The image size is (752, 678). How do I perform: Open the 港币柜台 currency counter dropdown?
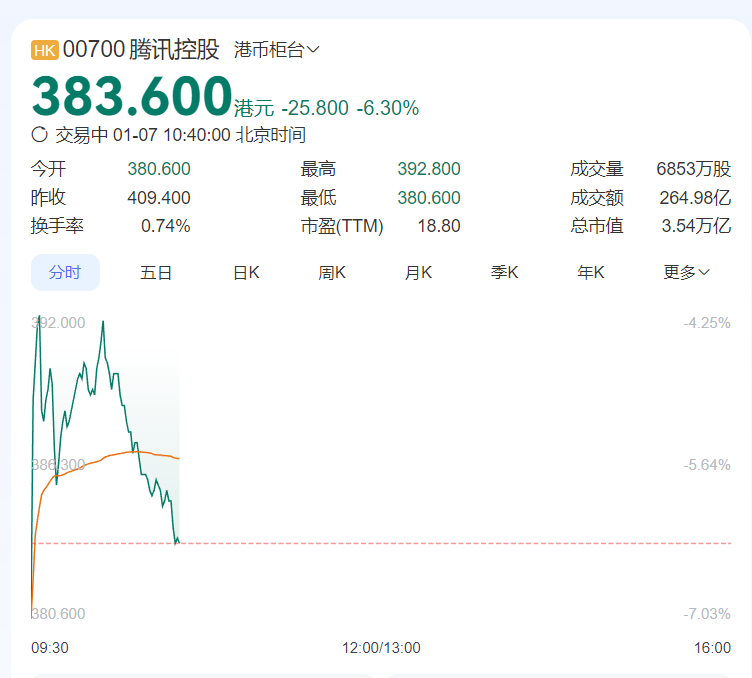tap(276, 49)
